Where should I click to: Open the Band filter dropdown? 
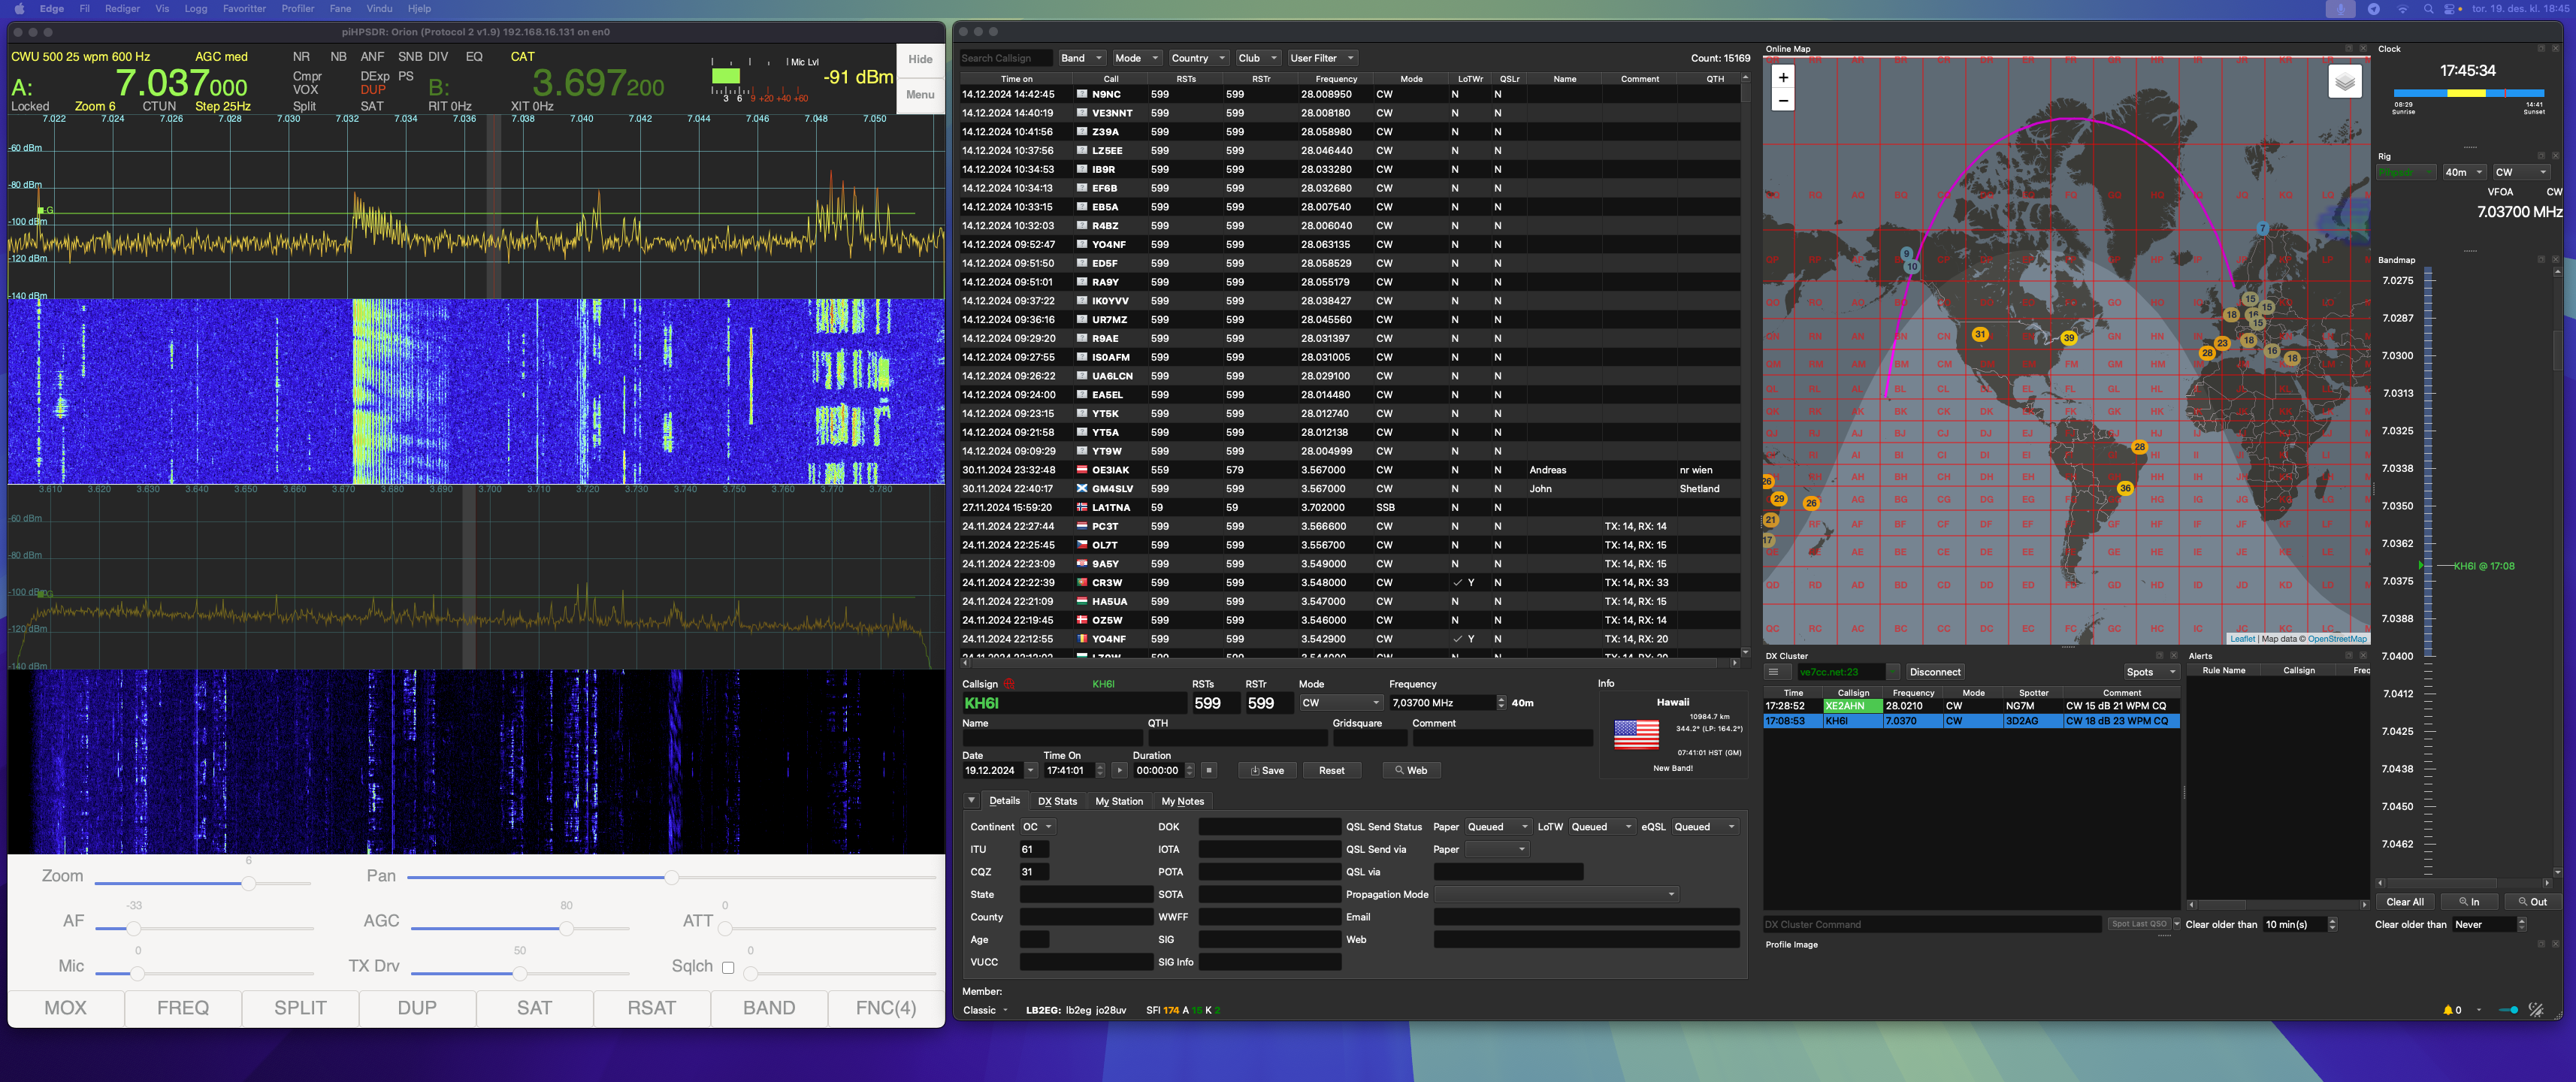tap(1081, 58)
